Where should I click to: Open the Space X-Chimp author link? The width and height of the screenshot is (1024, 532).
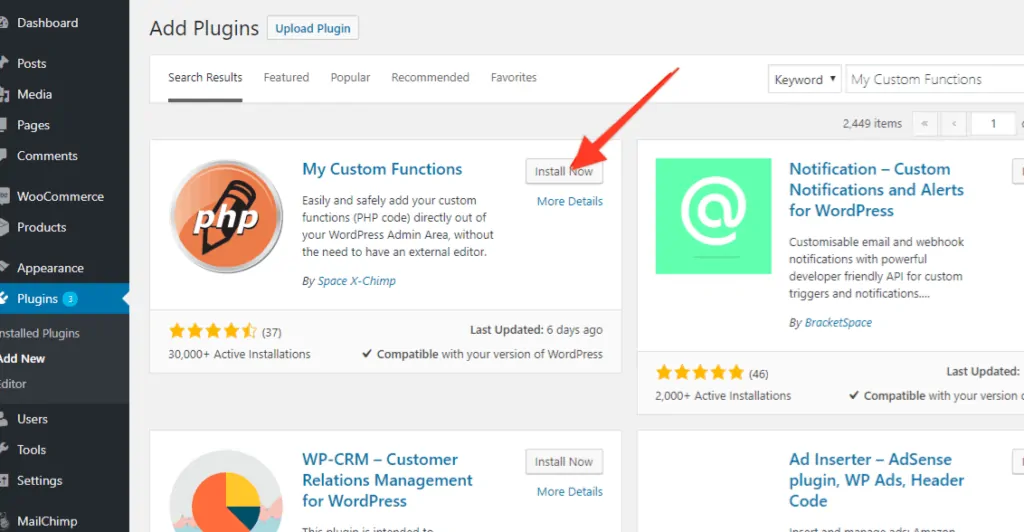[x=357, y=281]
